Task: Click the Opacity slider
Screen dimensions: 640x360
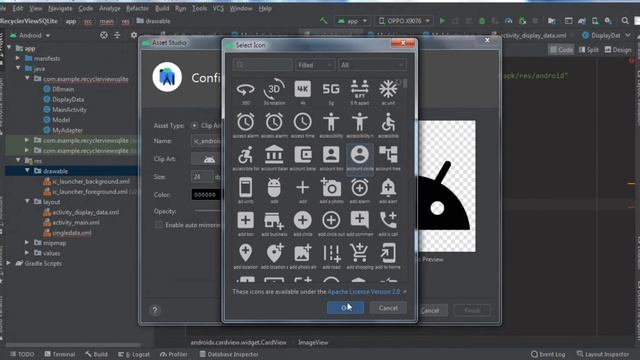Action: coord(207,211)
